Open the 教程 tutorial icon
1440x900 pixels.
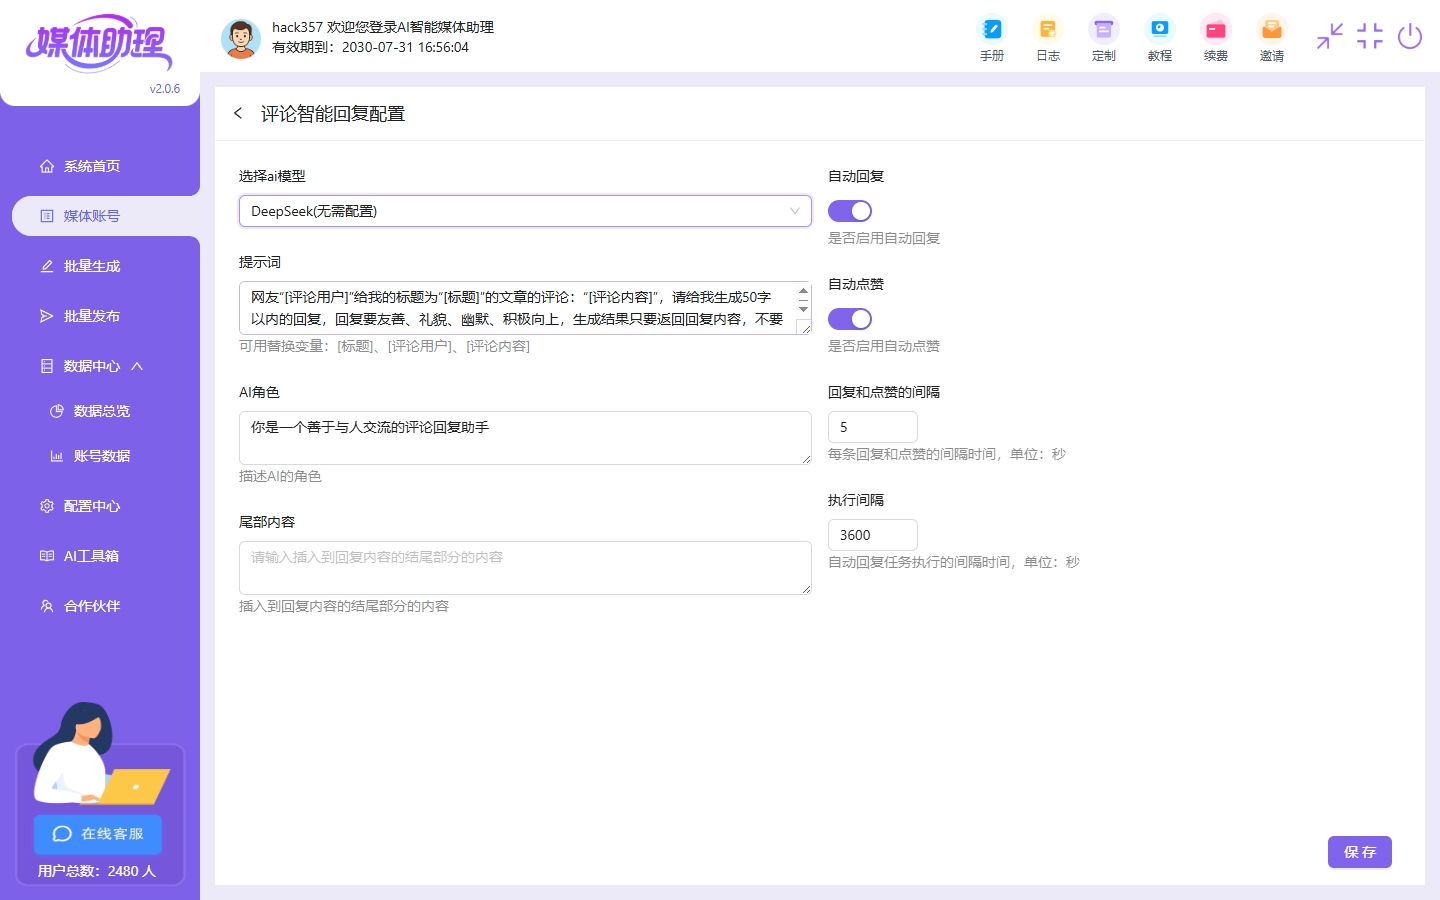click(x=1159, y=39)
